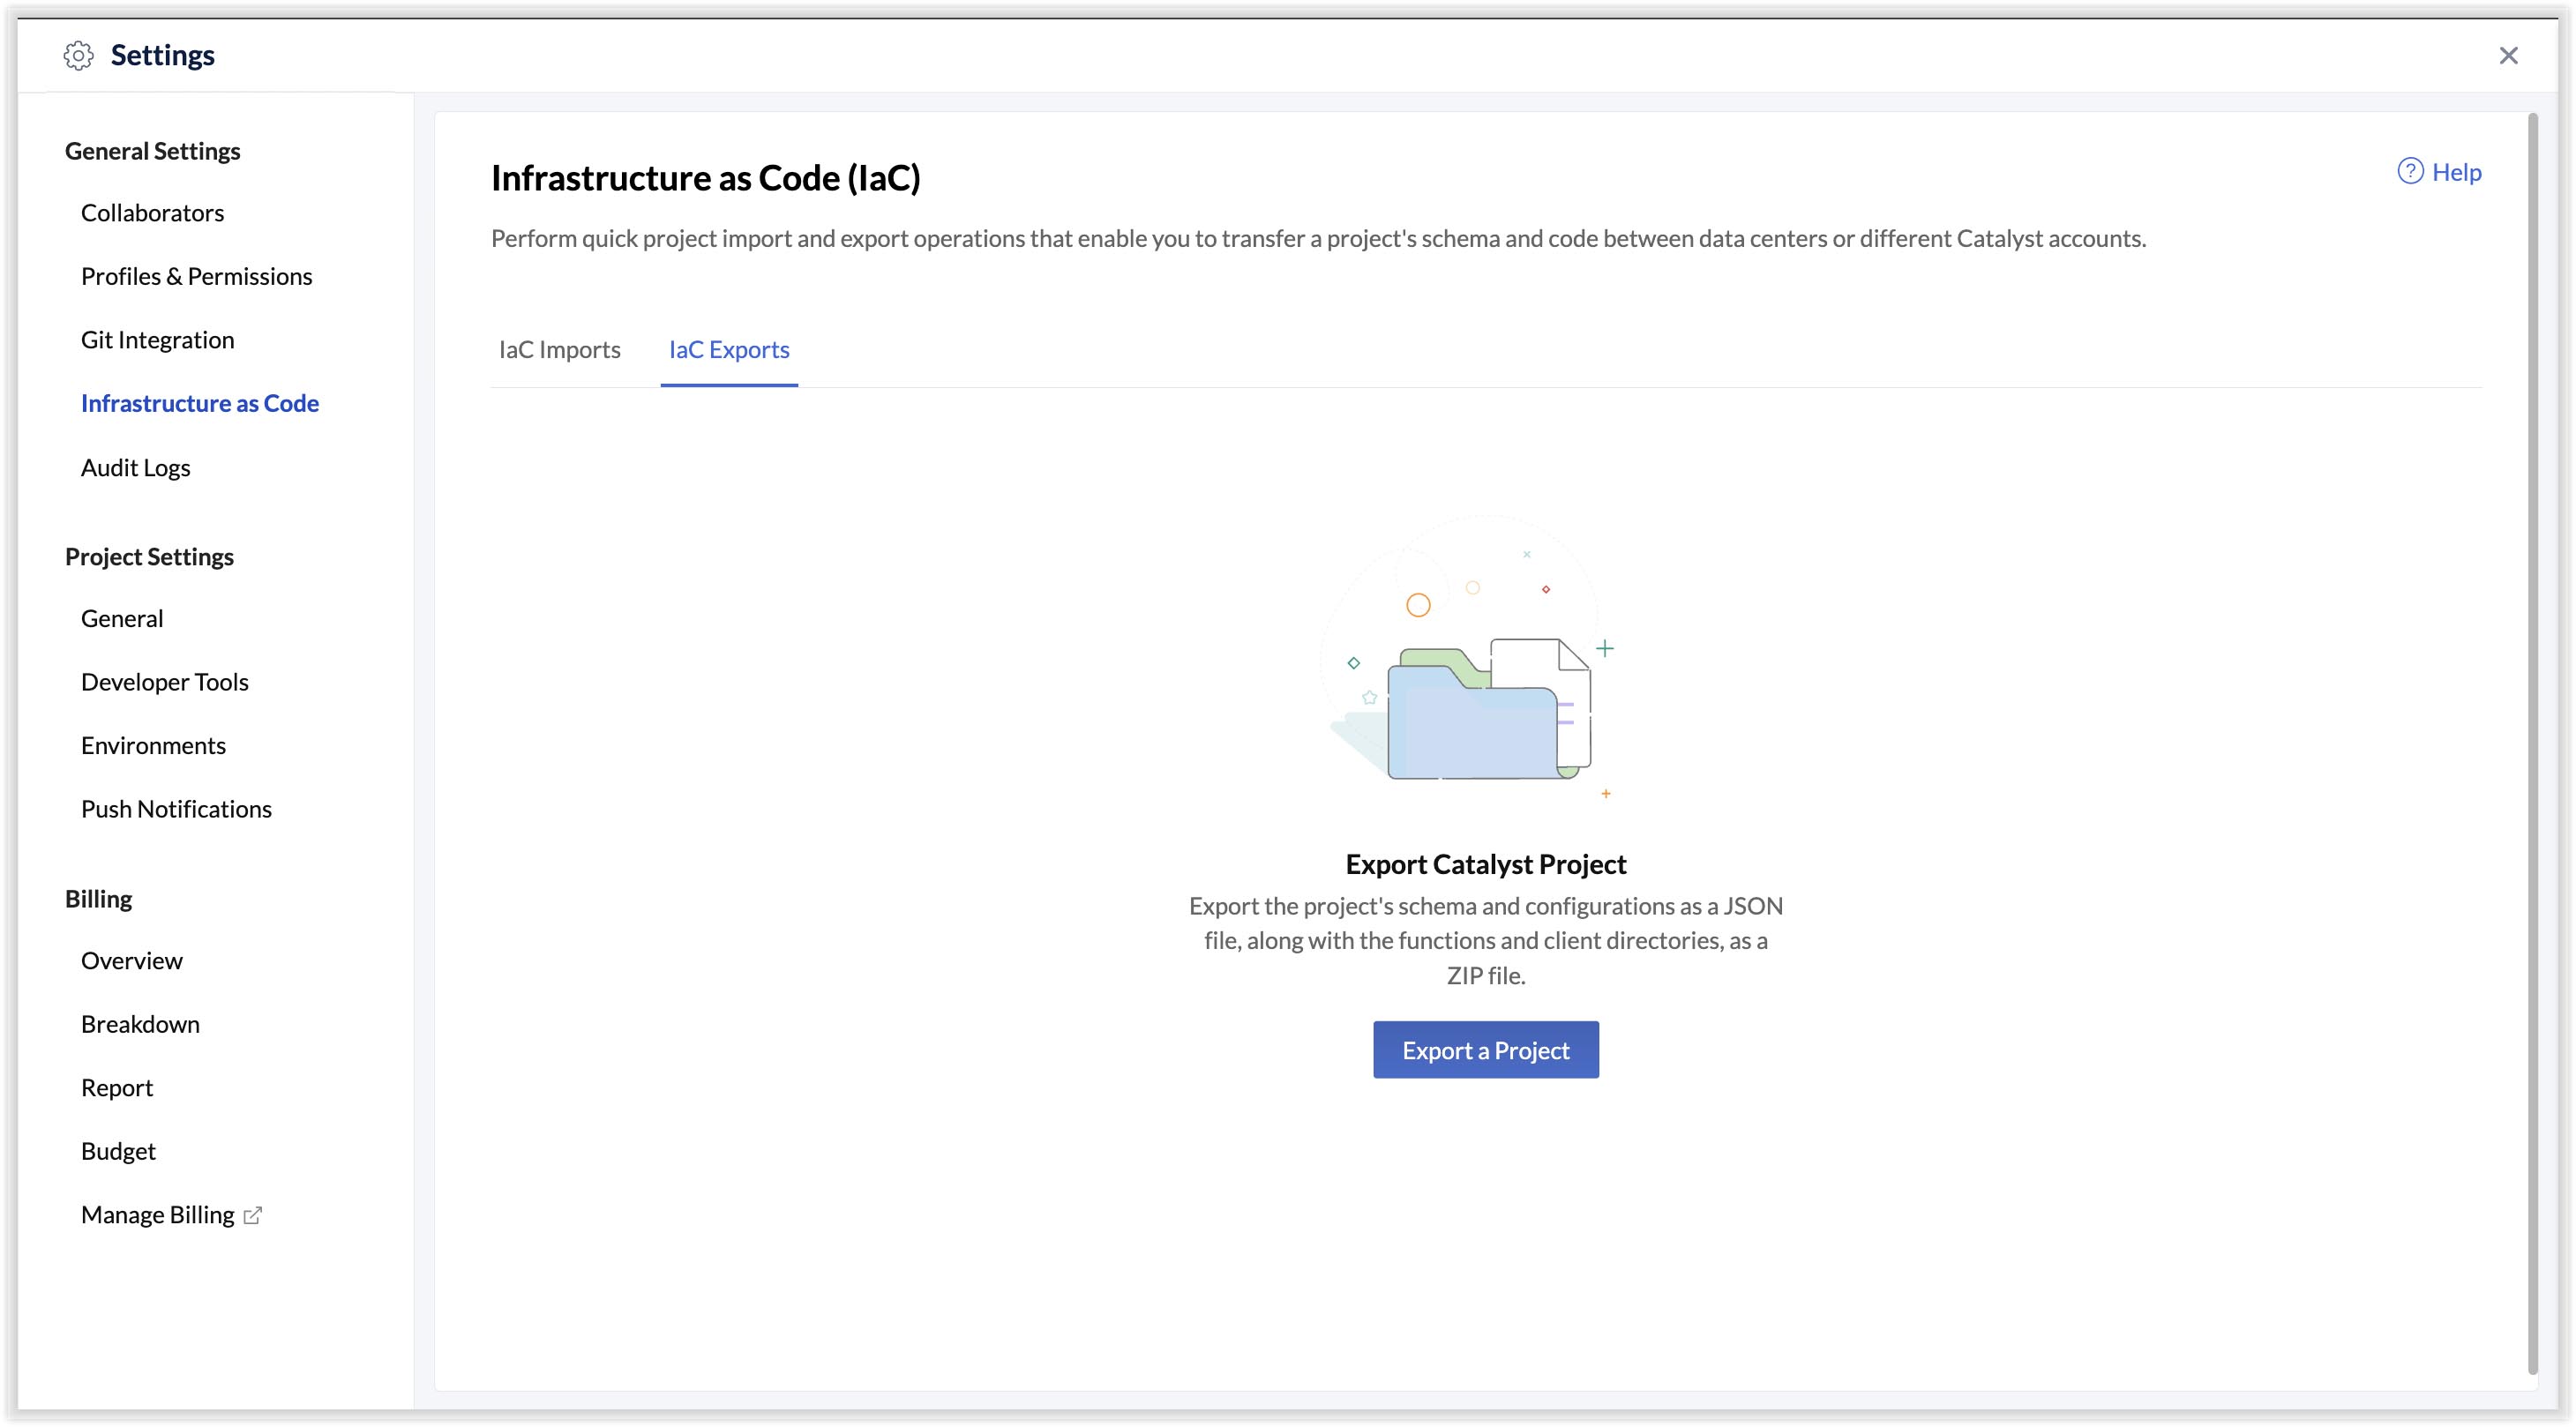
Task: Open Manage Billing external link
Action: (170, 1213)
